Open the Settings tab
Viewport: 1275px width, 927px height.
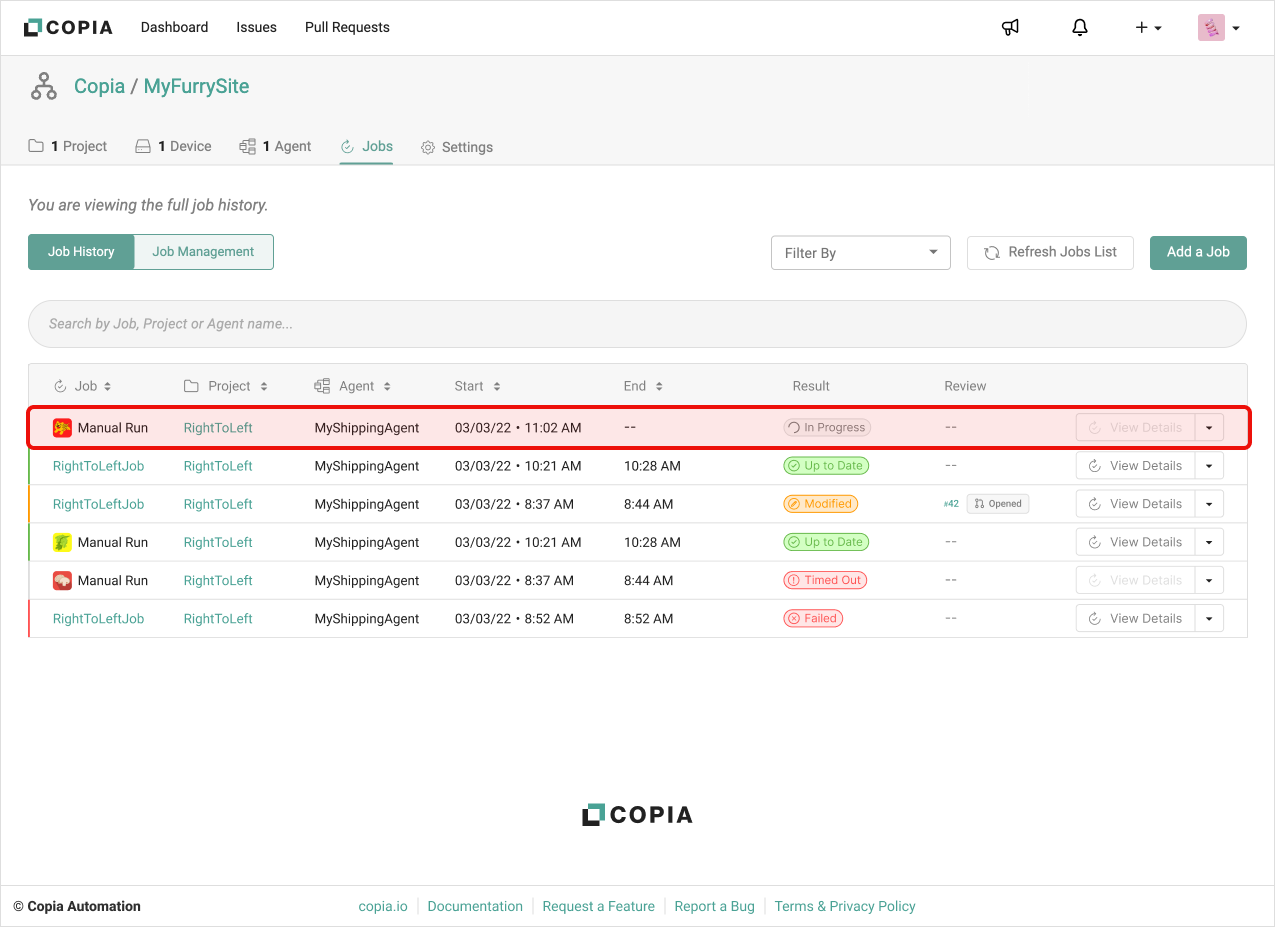(x=457, y=147)
